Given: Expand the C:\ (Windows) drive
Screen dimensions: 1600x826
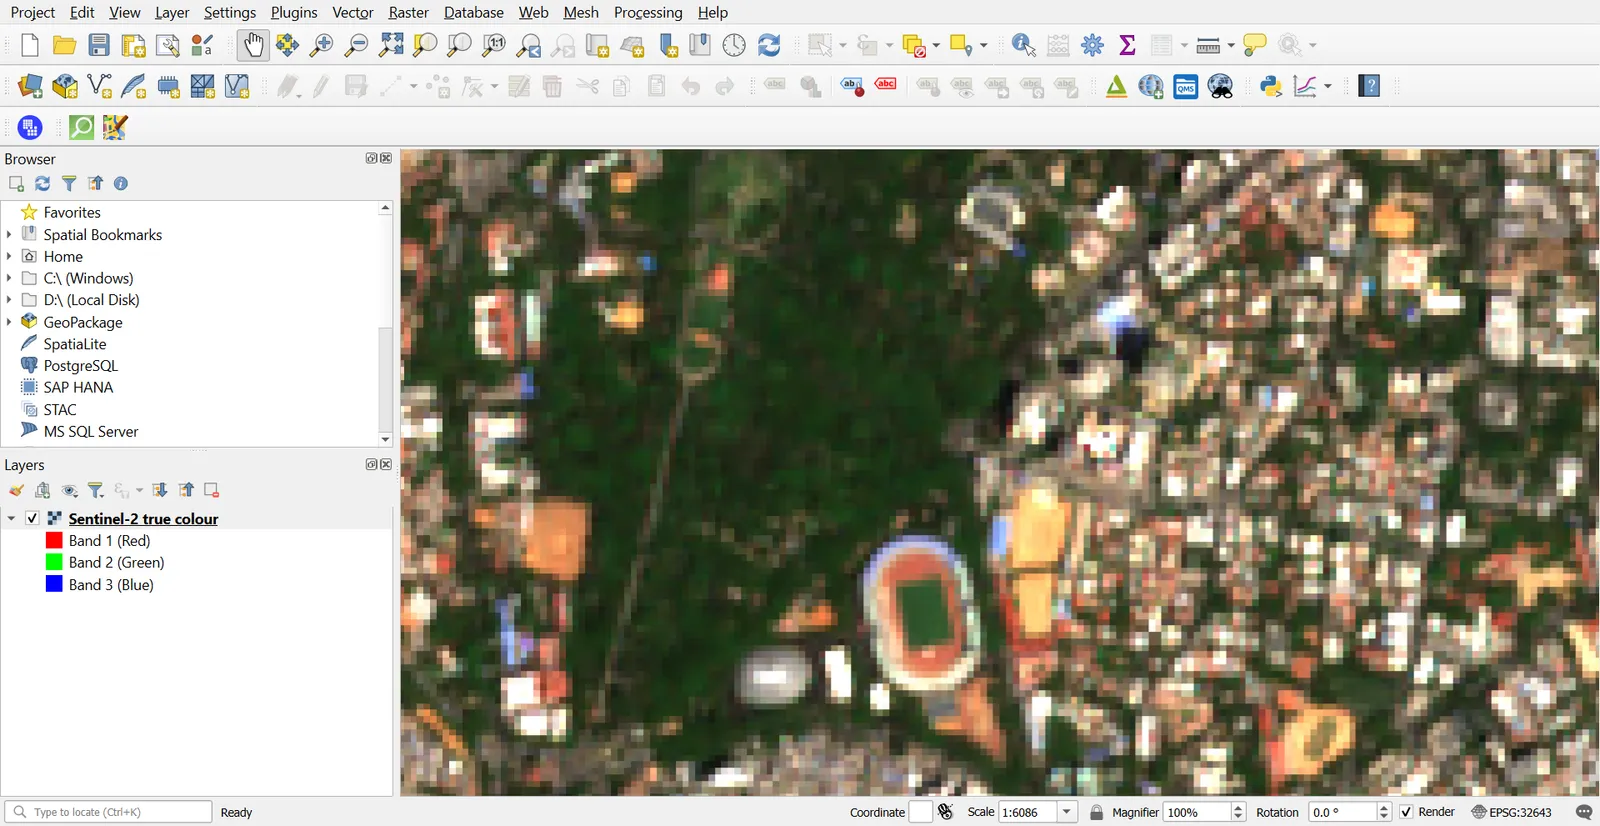Looking at the screenshot, I should [x=9, y=278].
